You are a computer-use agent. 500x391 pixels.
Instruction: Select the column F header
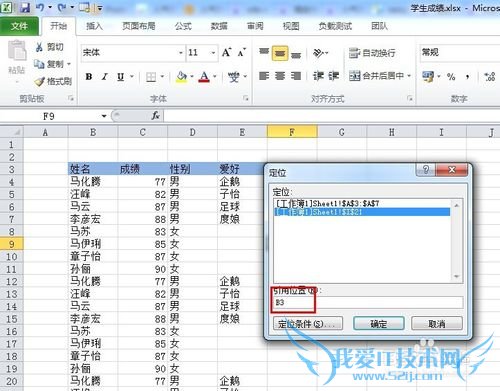click(292, 132)
